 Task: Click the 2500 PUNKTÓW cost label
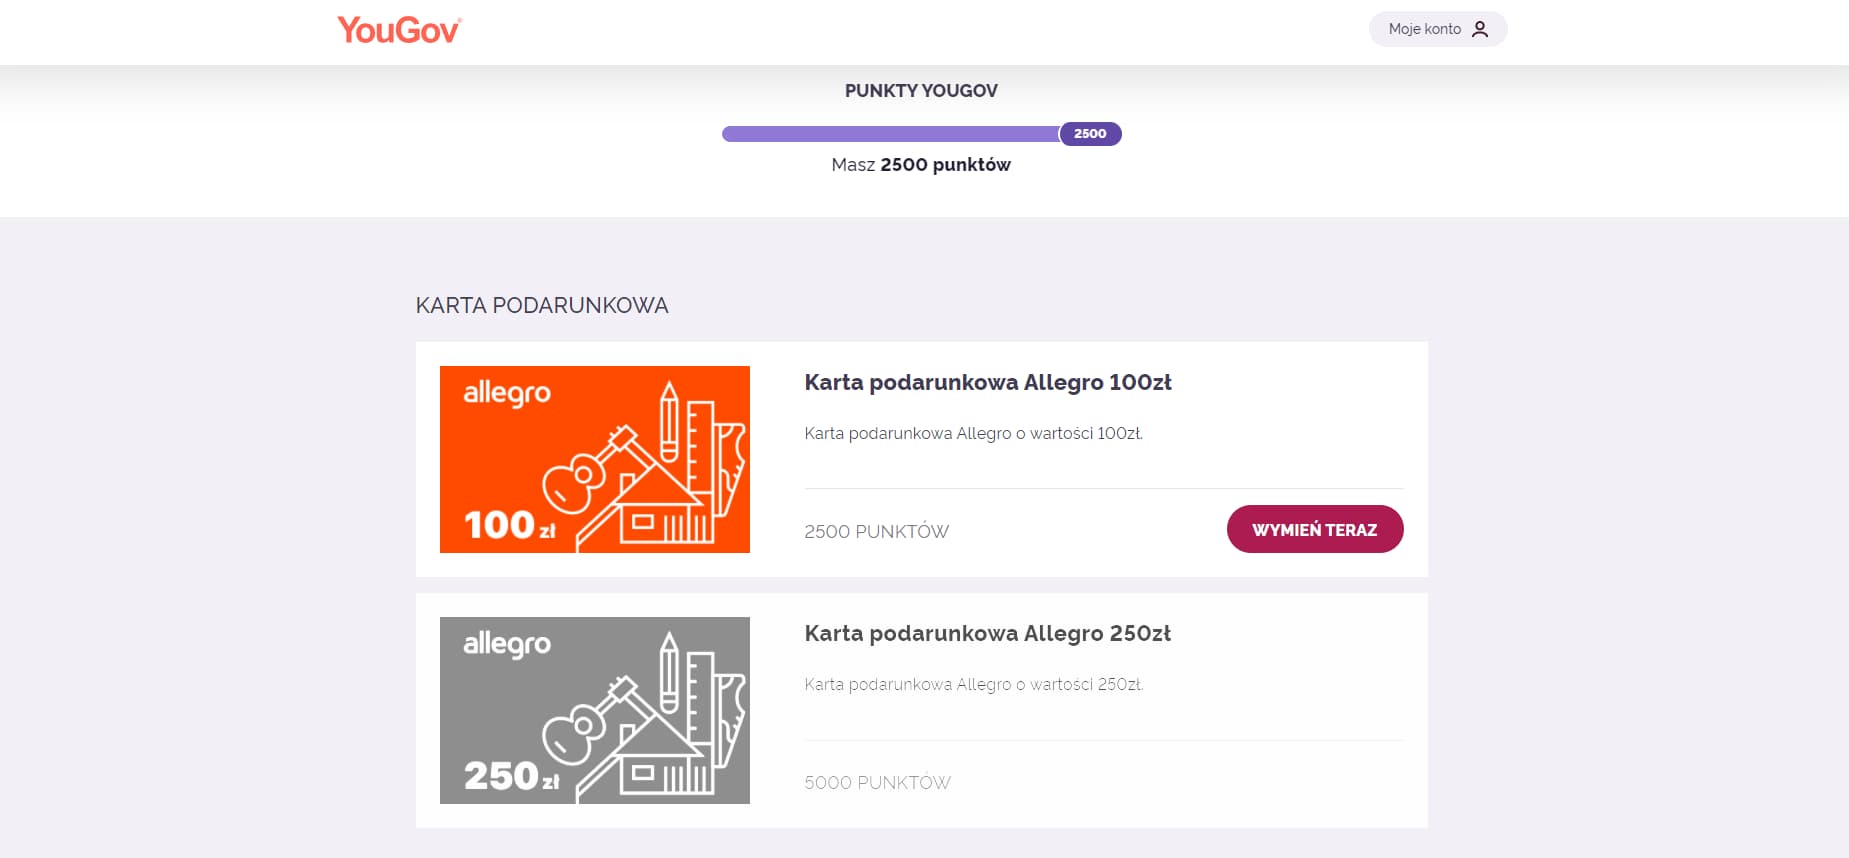point(877,531)
